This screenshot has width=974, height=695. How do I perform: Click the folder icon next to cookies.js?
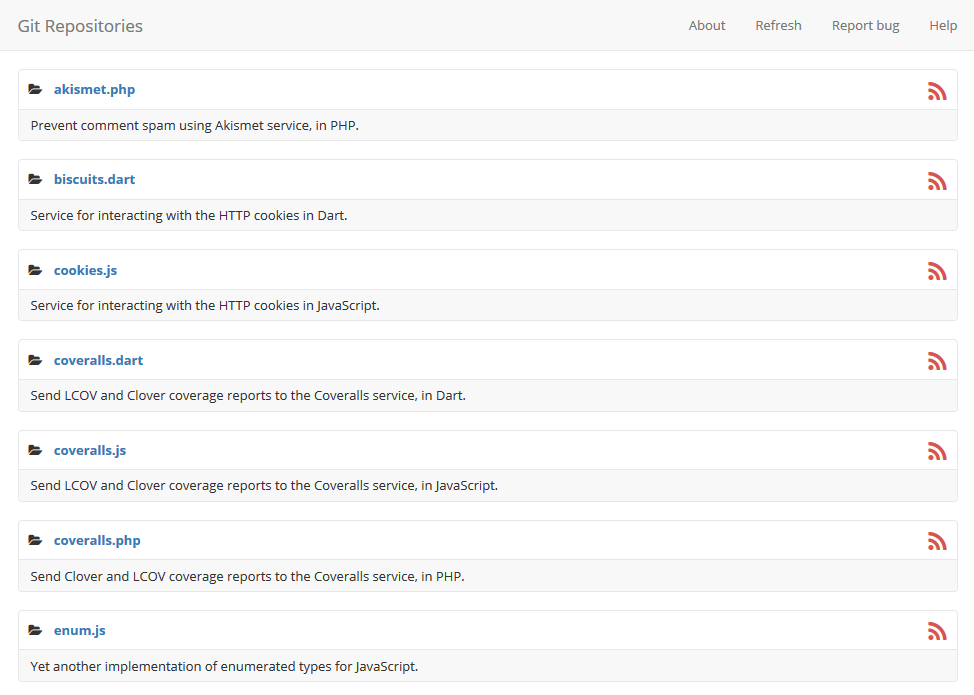point(36,269)
